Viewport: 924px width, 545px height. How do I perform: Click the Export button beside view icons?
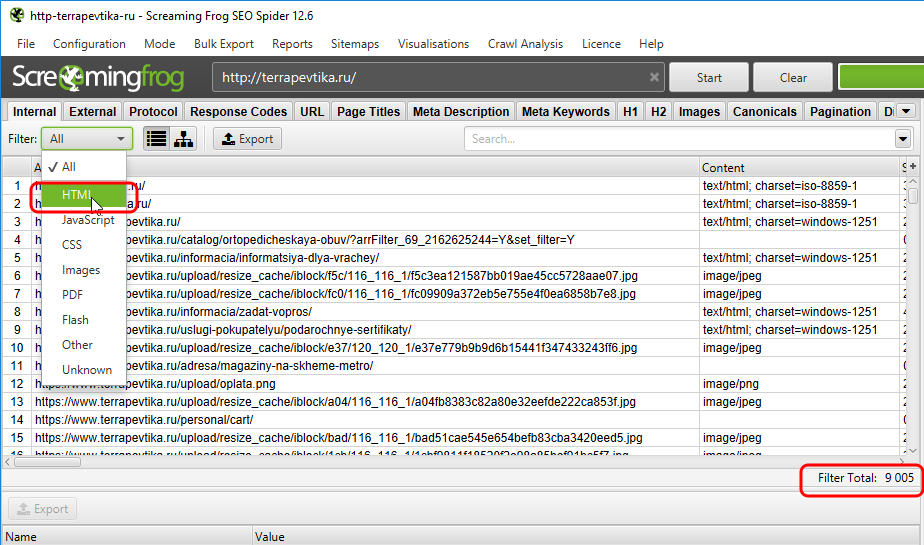247,139
